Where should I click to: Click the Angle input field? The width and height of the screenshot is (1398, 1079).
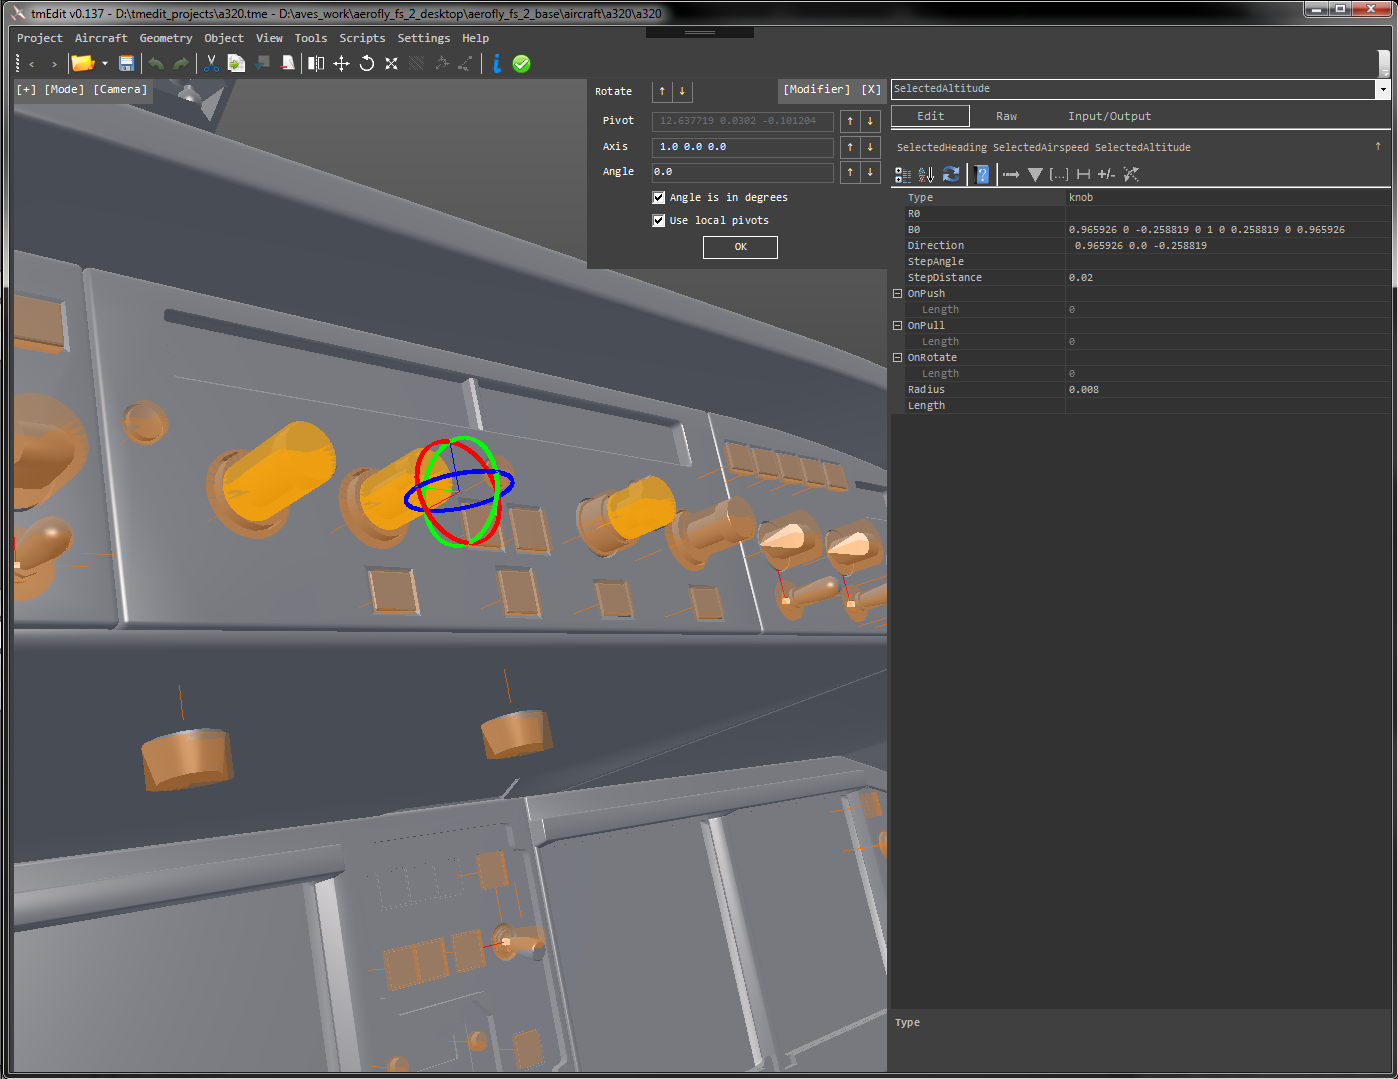pyautogui.click(x=742, y=173)
